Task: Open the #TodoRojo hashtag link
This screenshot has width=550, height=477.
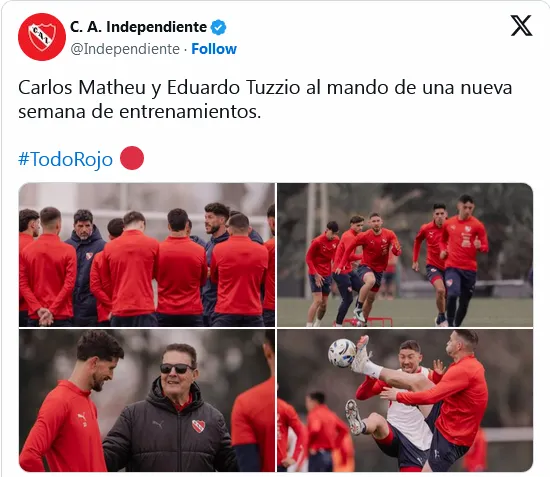Action: coord(66,159)
